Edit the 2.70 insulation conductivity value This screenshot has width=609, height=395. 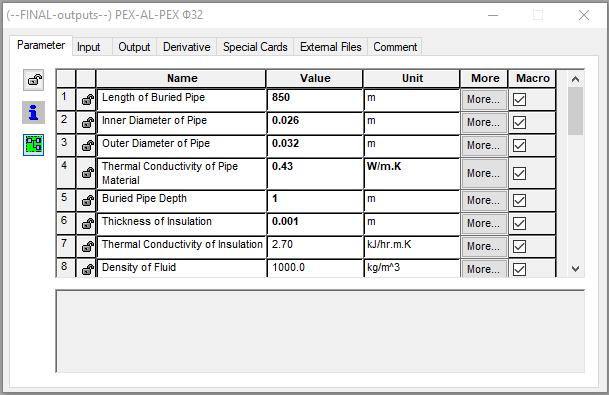click(315, 247)
